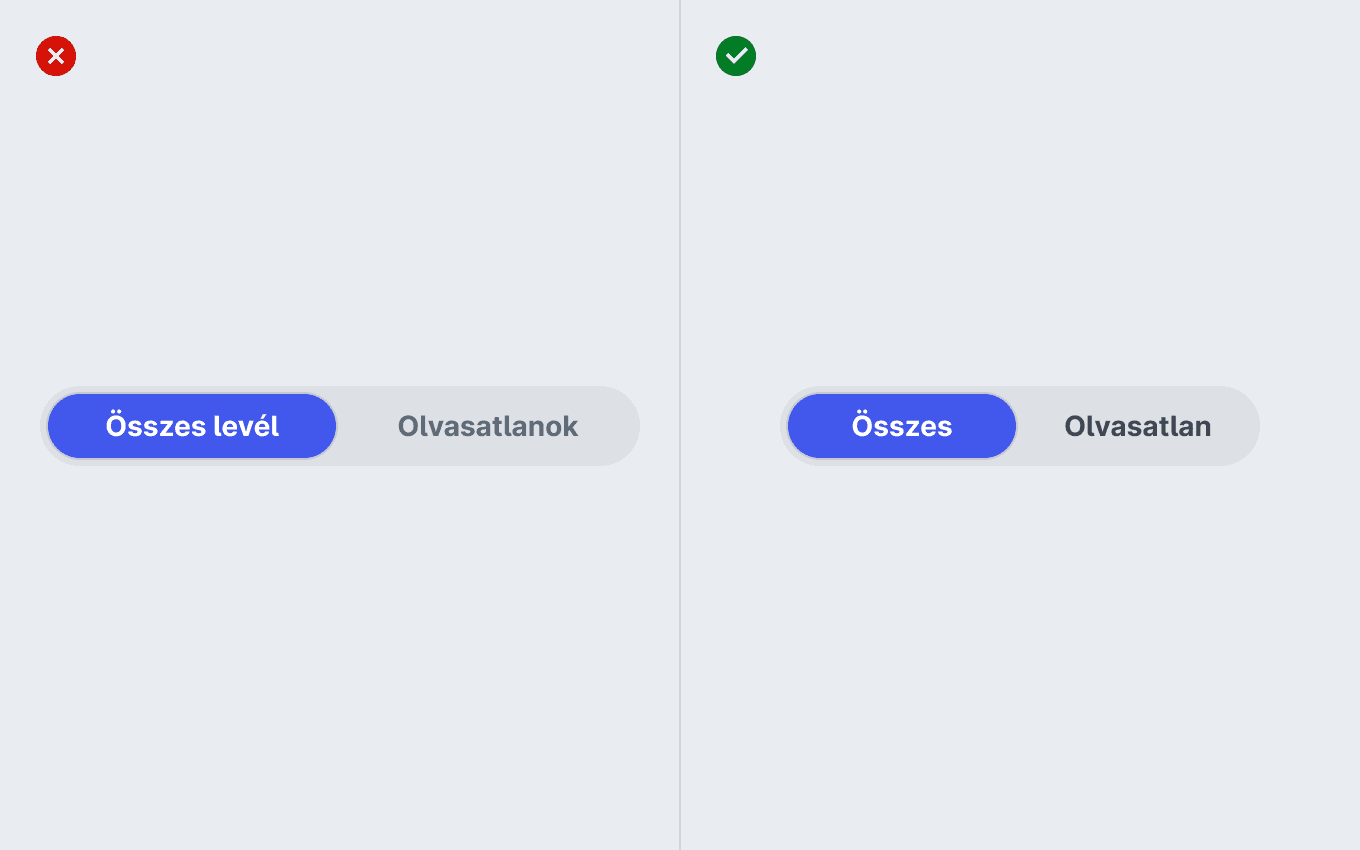The image size is (1360, 850).
Task: Switch to the "Olvasatlanok" segment
Action: (x=488, y=426)
